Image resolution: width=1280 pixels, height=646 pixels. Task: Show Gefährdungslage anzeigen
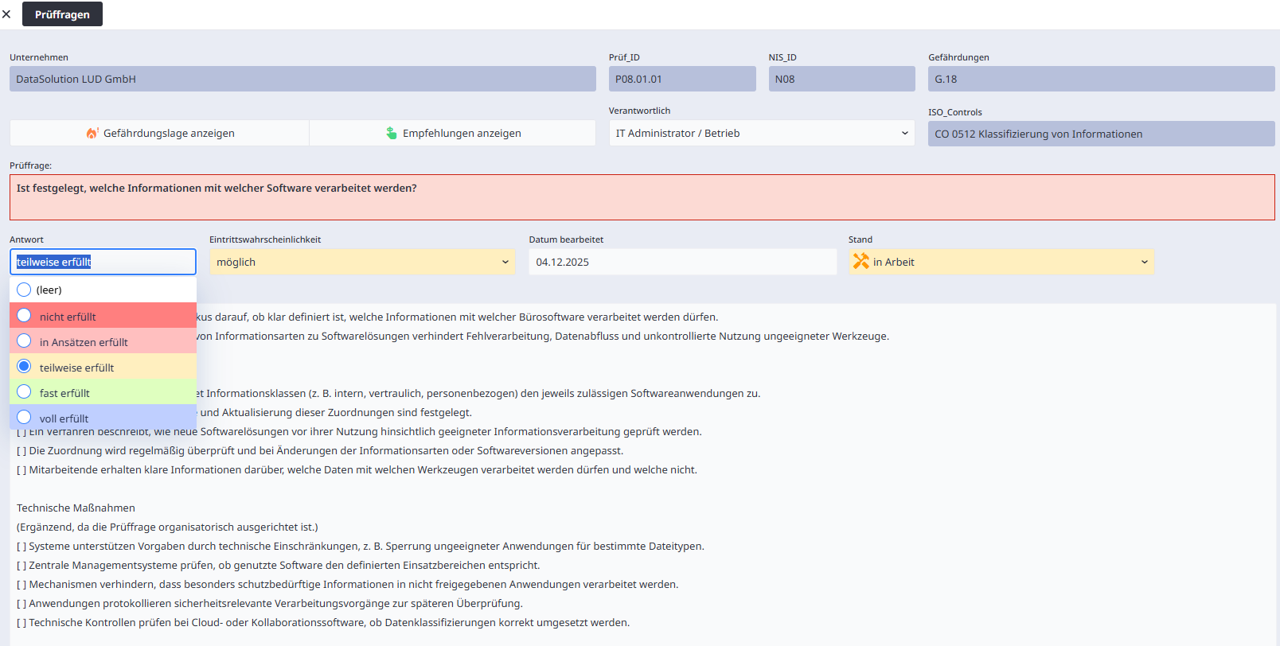tap(160, 133)
